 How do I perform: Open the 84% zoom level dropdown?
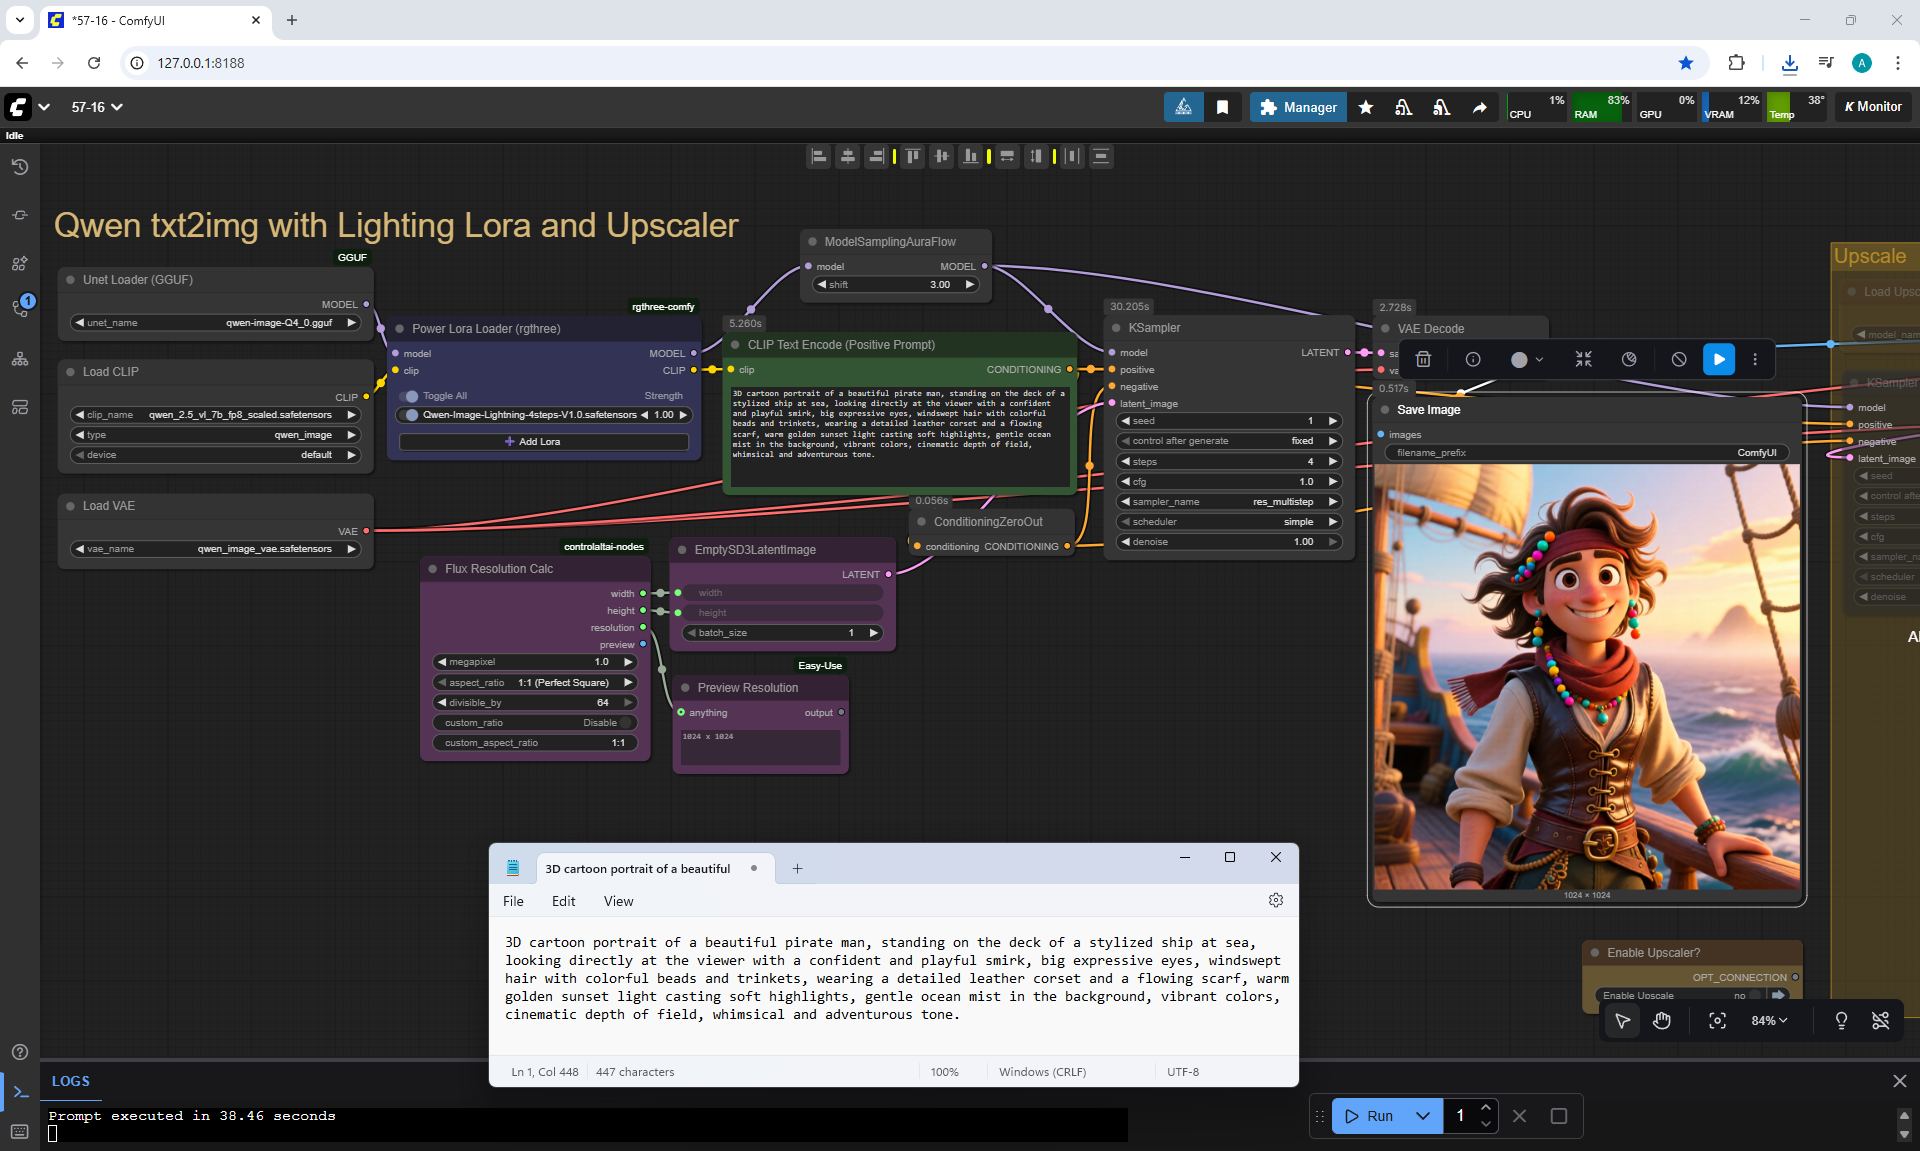1768,1021
